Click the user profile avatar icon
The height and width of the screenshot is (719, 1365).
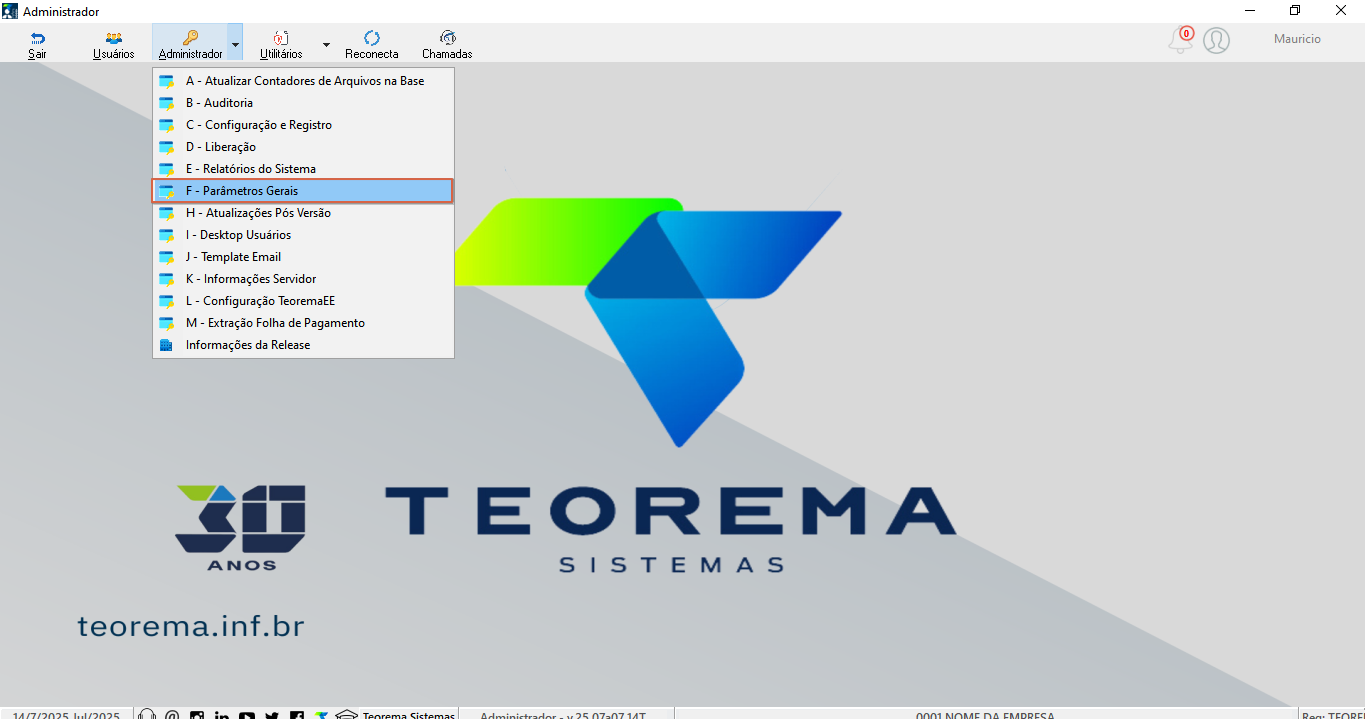(1216, 40)
